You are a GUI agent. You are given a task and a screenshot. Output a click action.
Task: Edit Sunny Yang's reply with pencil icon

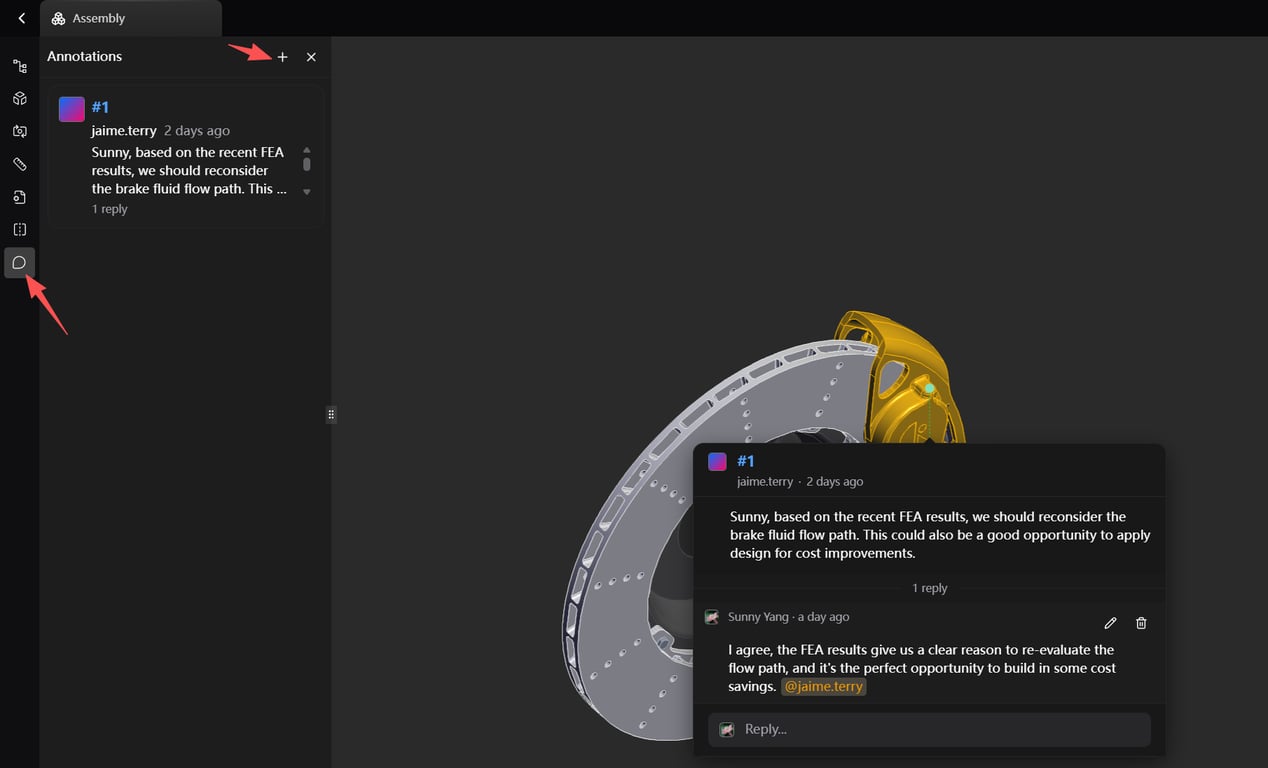[1110, 623]
